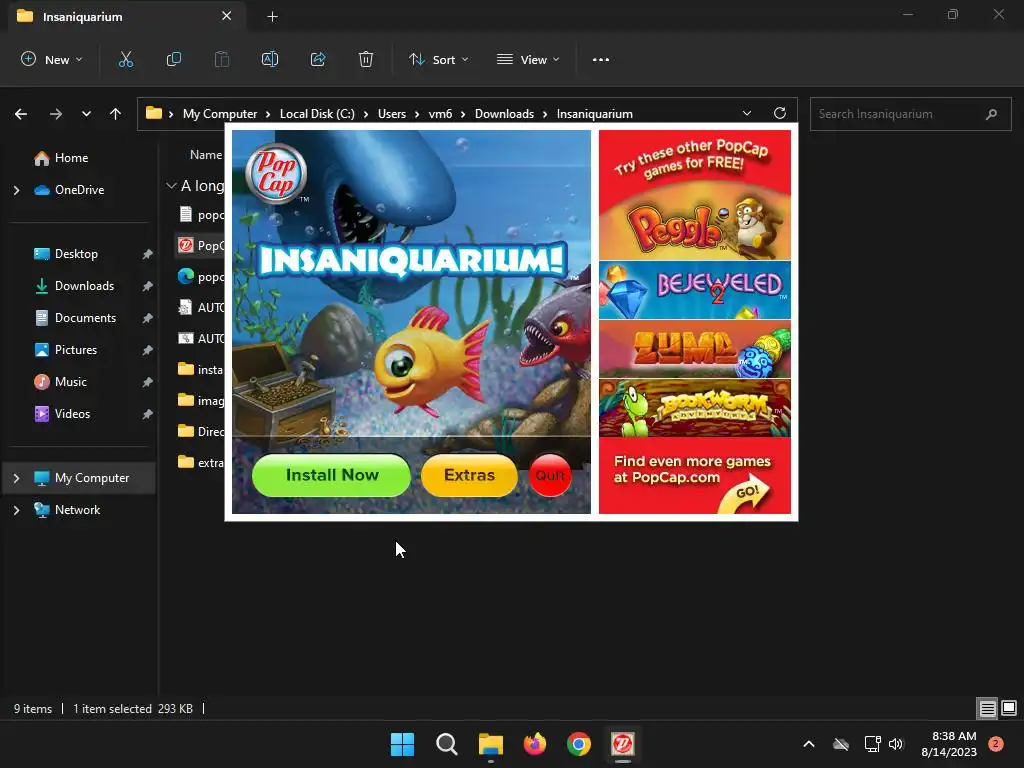The image size is (1024, 768).
Task: Open the notification badge showing 2
Action: [x=996, y=744]
